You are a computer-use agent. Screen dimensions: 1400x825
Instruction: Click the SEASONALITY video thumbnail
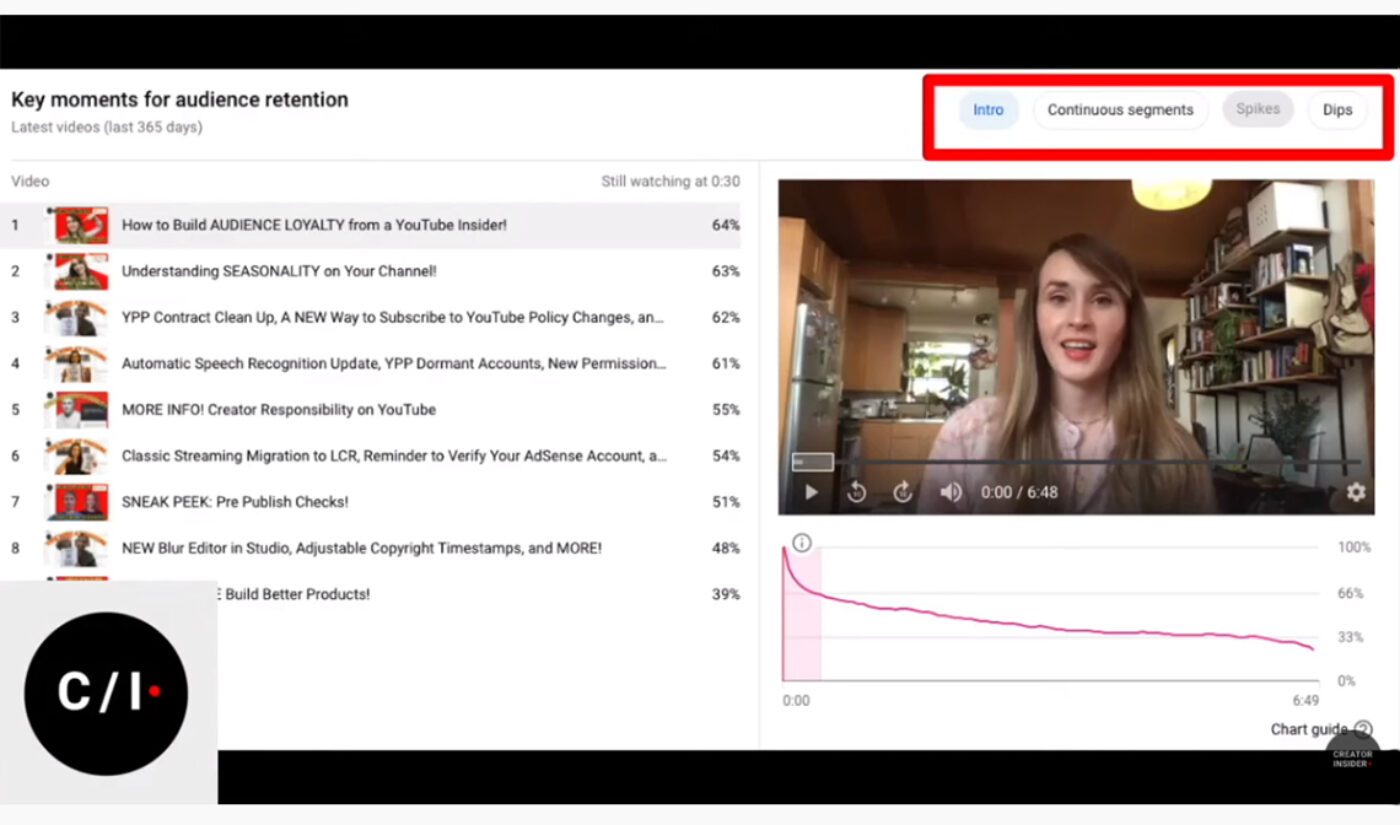[x=78, y=271]
